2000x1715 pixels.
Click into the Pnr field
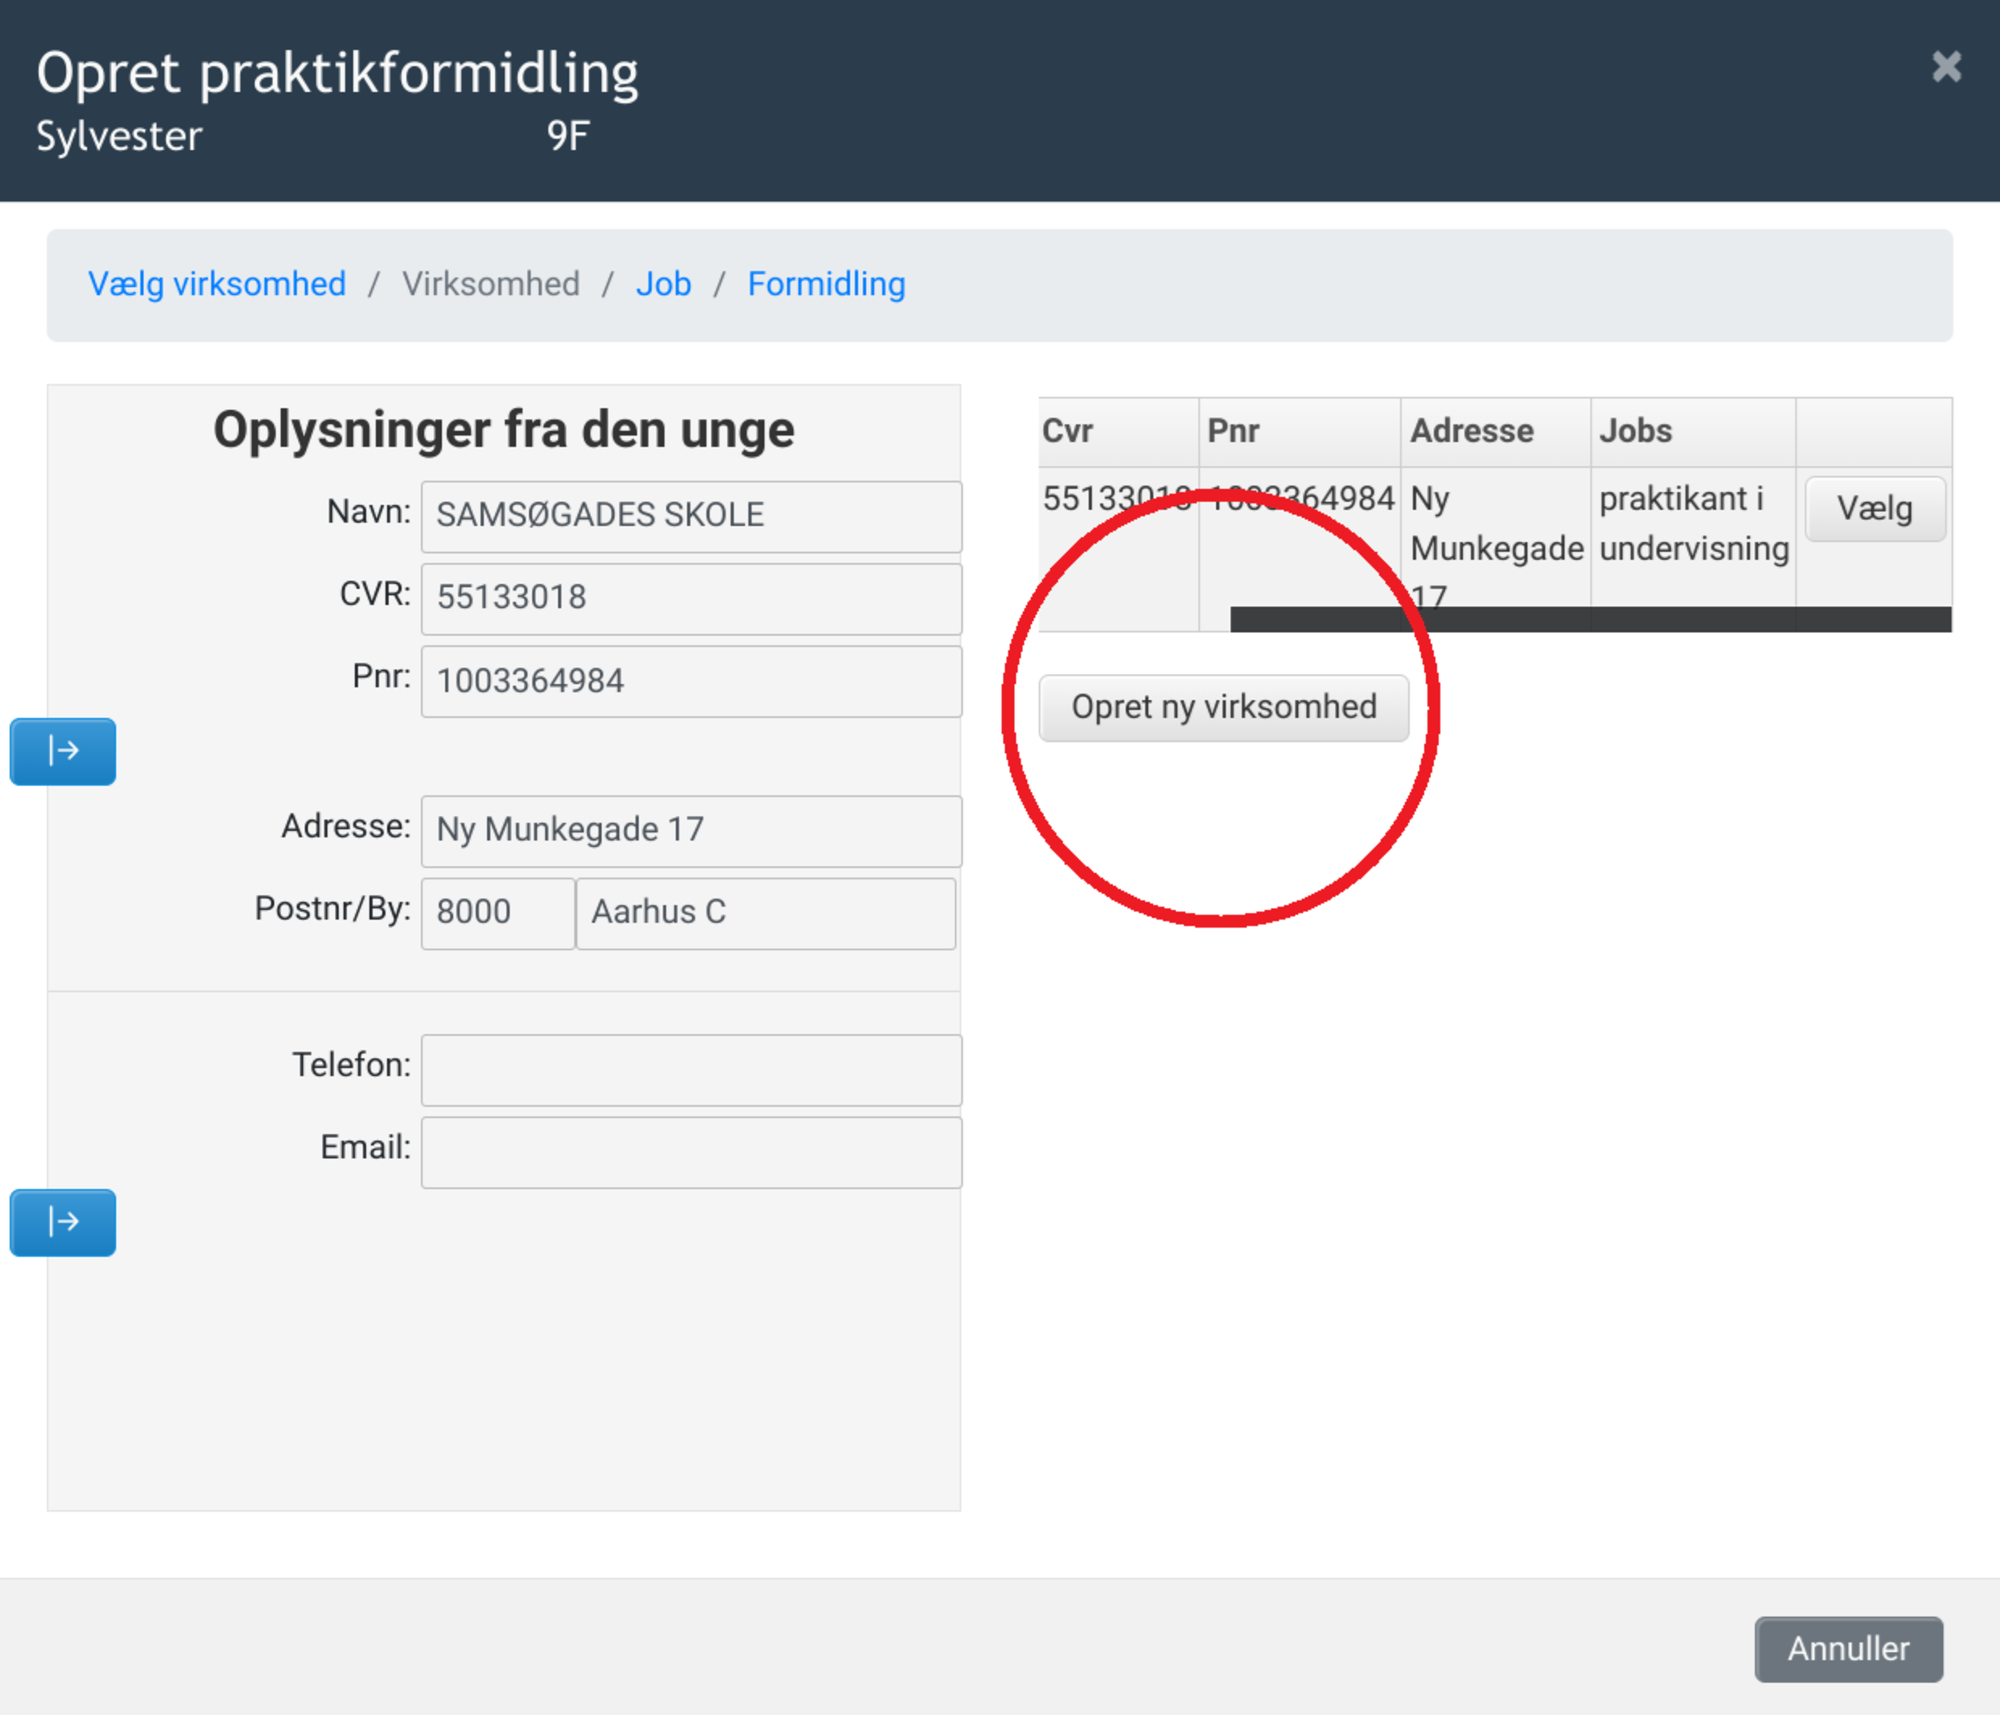click(x=690, y=681)
